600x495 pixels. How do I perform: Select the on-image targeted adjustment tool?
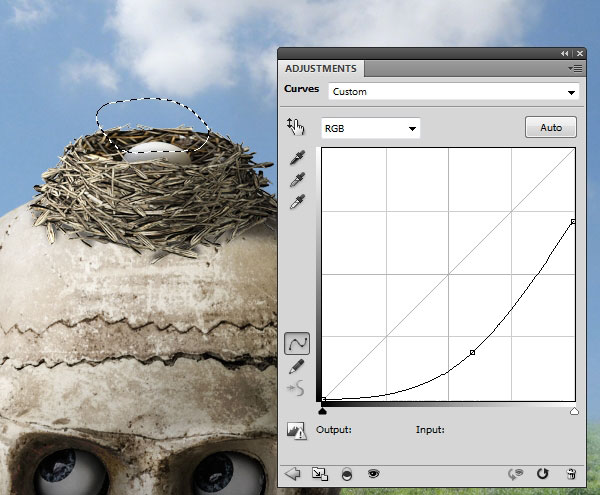click(295, 127)
